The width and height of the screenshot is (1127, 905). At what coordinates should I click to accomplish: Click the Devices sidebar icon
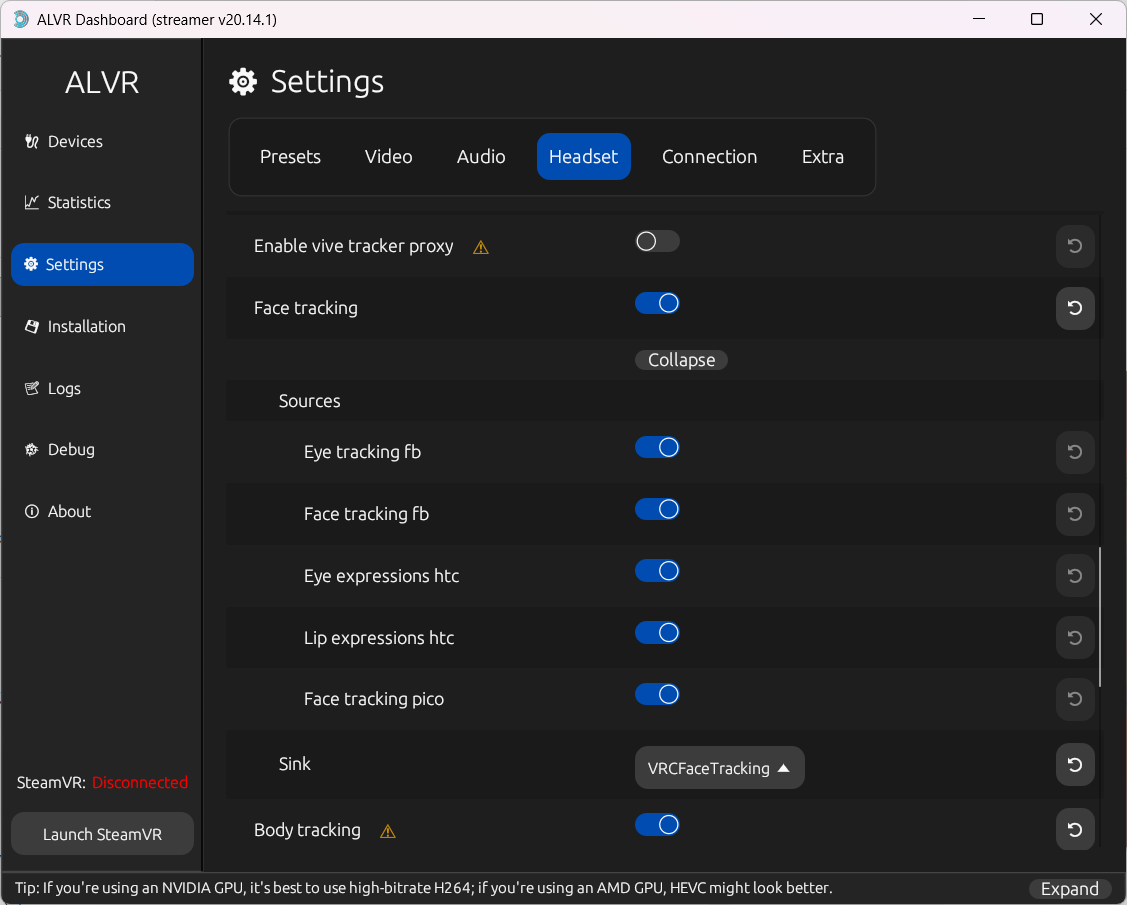point(31,141)
